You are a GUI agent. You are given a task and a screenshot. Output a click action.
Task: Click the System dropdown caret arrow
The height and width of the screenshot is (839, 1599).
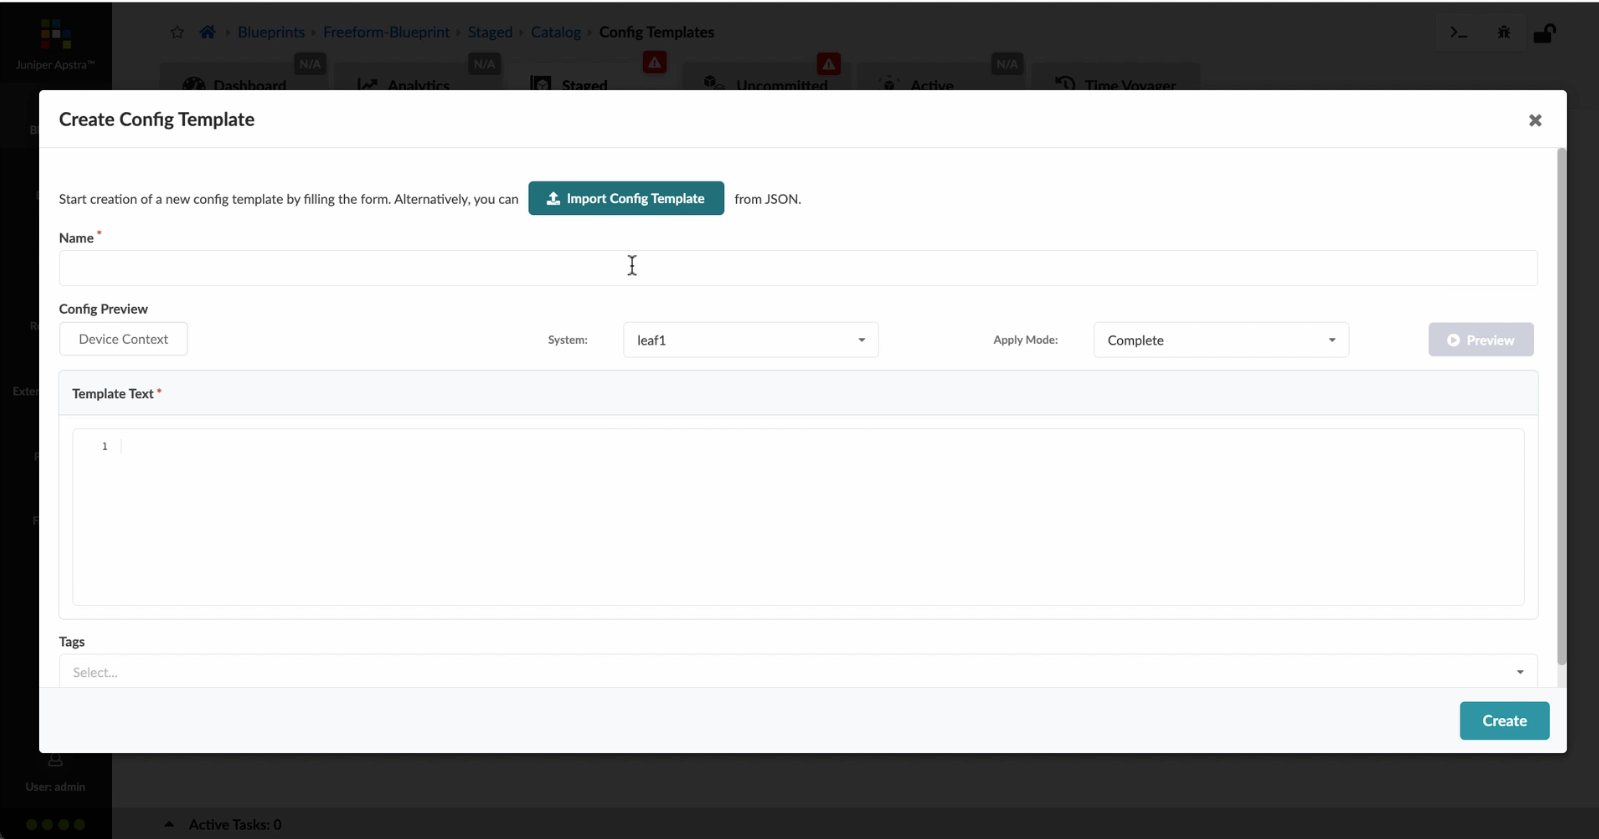click(x=861, y=340)
